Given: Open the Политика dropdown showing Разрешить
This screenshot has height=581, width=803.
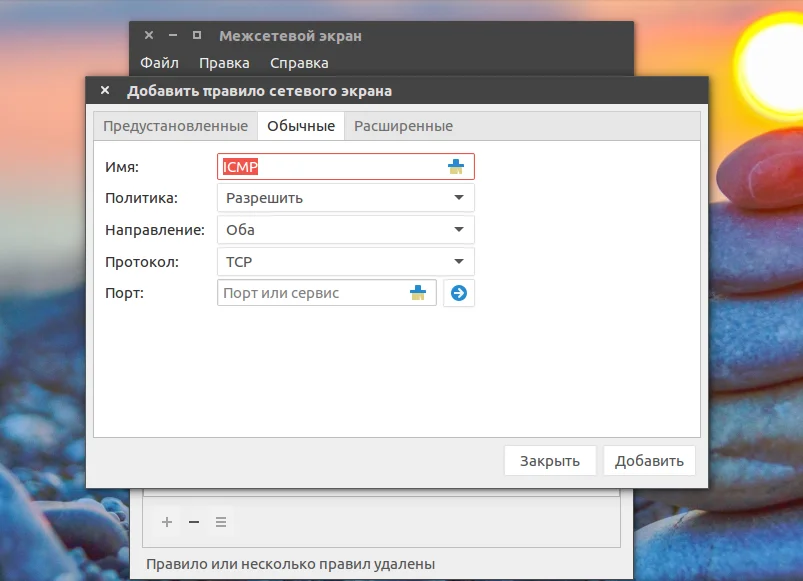Looking at the screenshot, I should tap(346, 198).
